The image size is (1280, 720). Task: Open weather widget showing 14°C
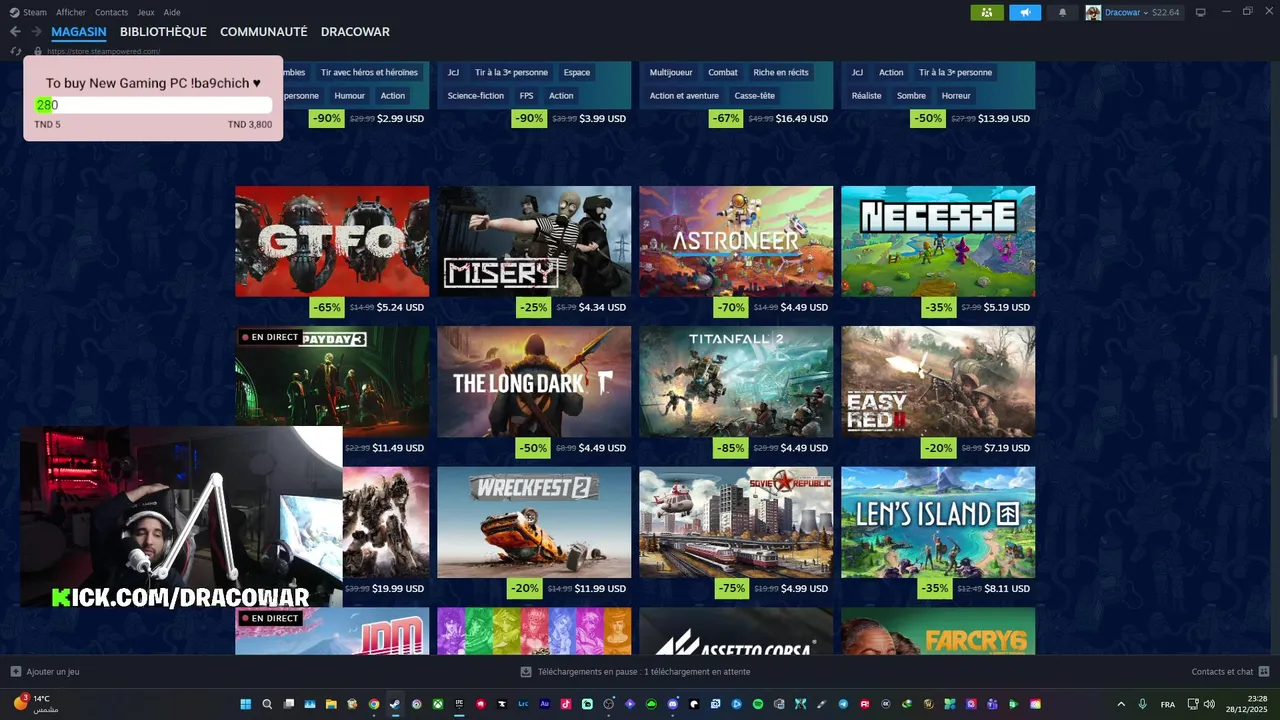(x=36, y=703)
